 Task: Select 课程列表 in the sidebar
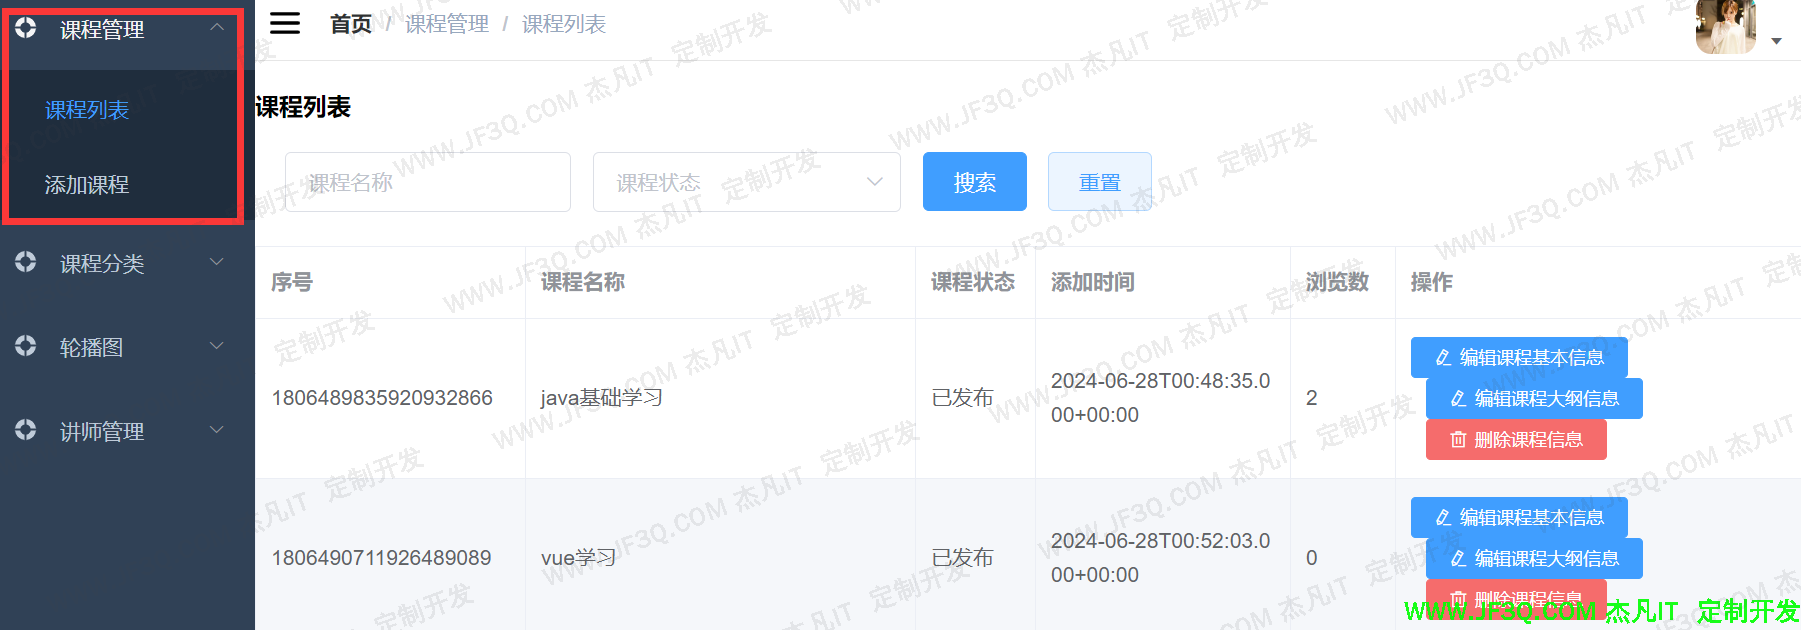(87, 110)
